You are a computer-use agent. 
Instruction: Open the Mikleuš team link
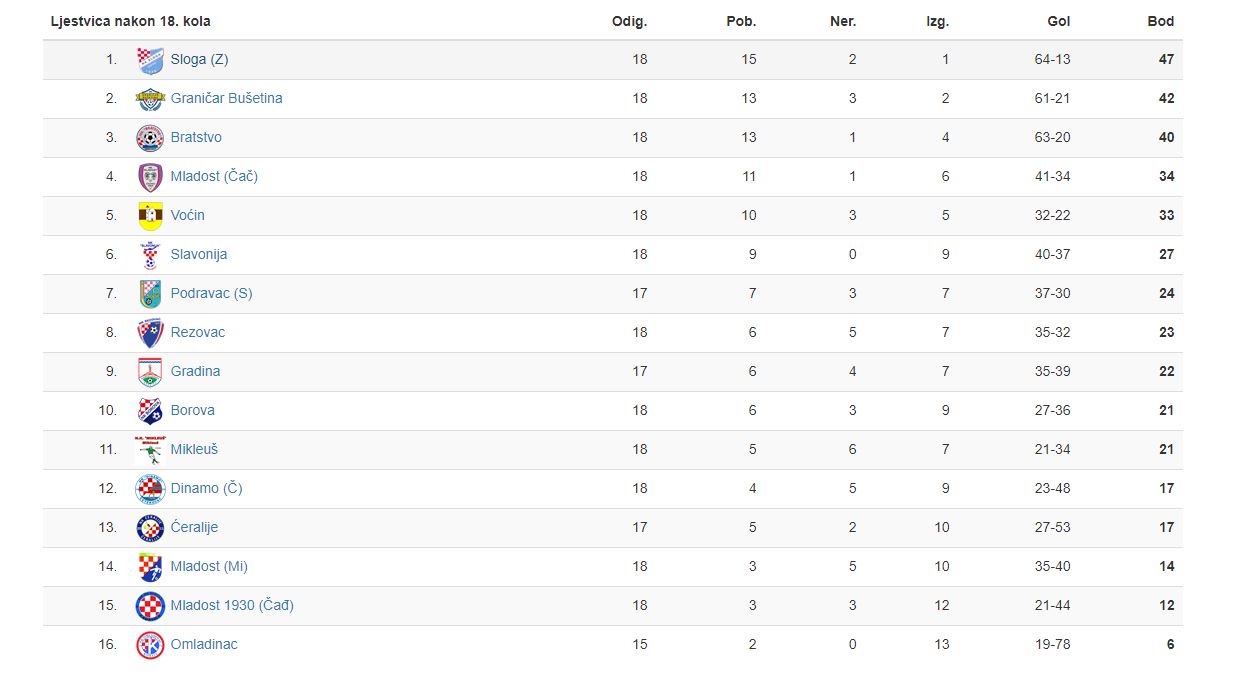click(194, 450)
